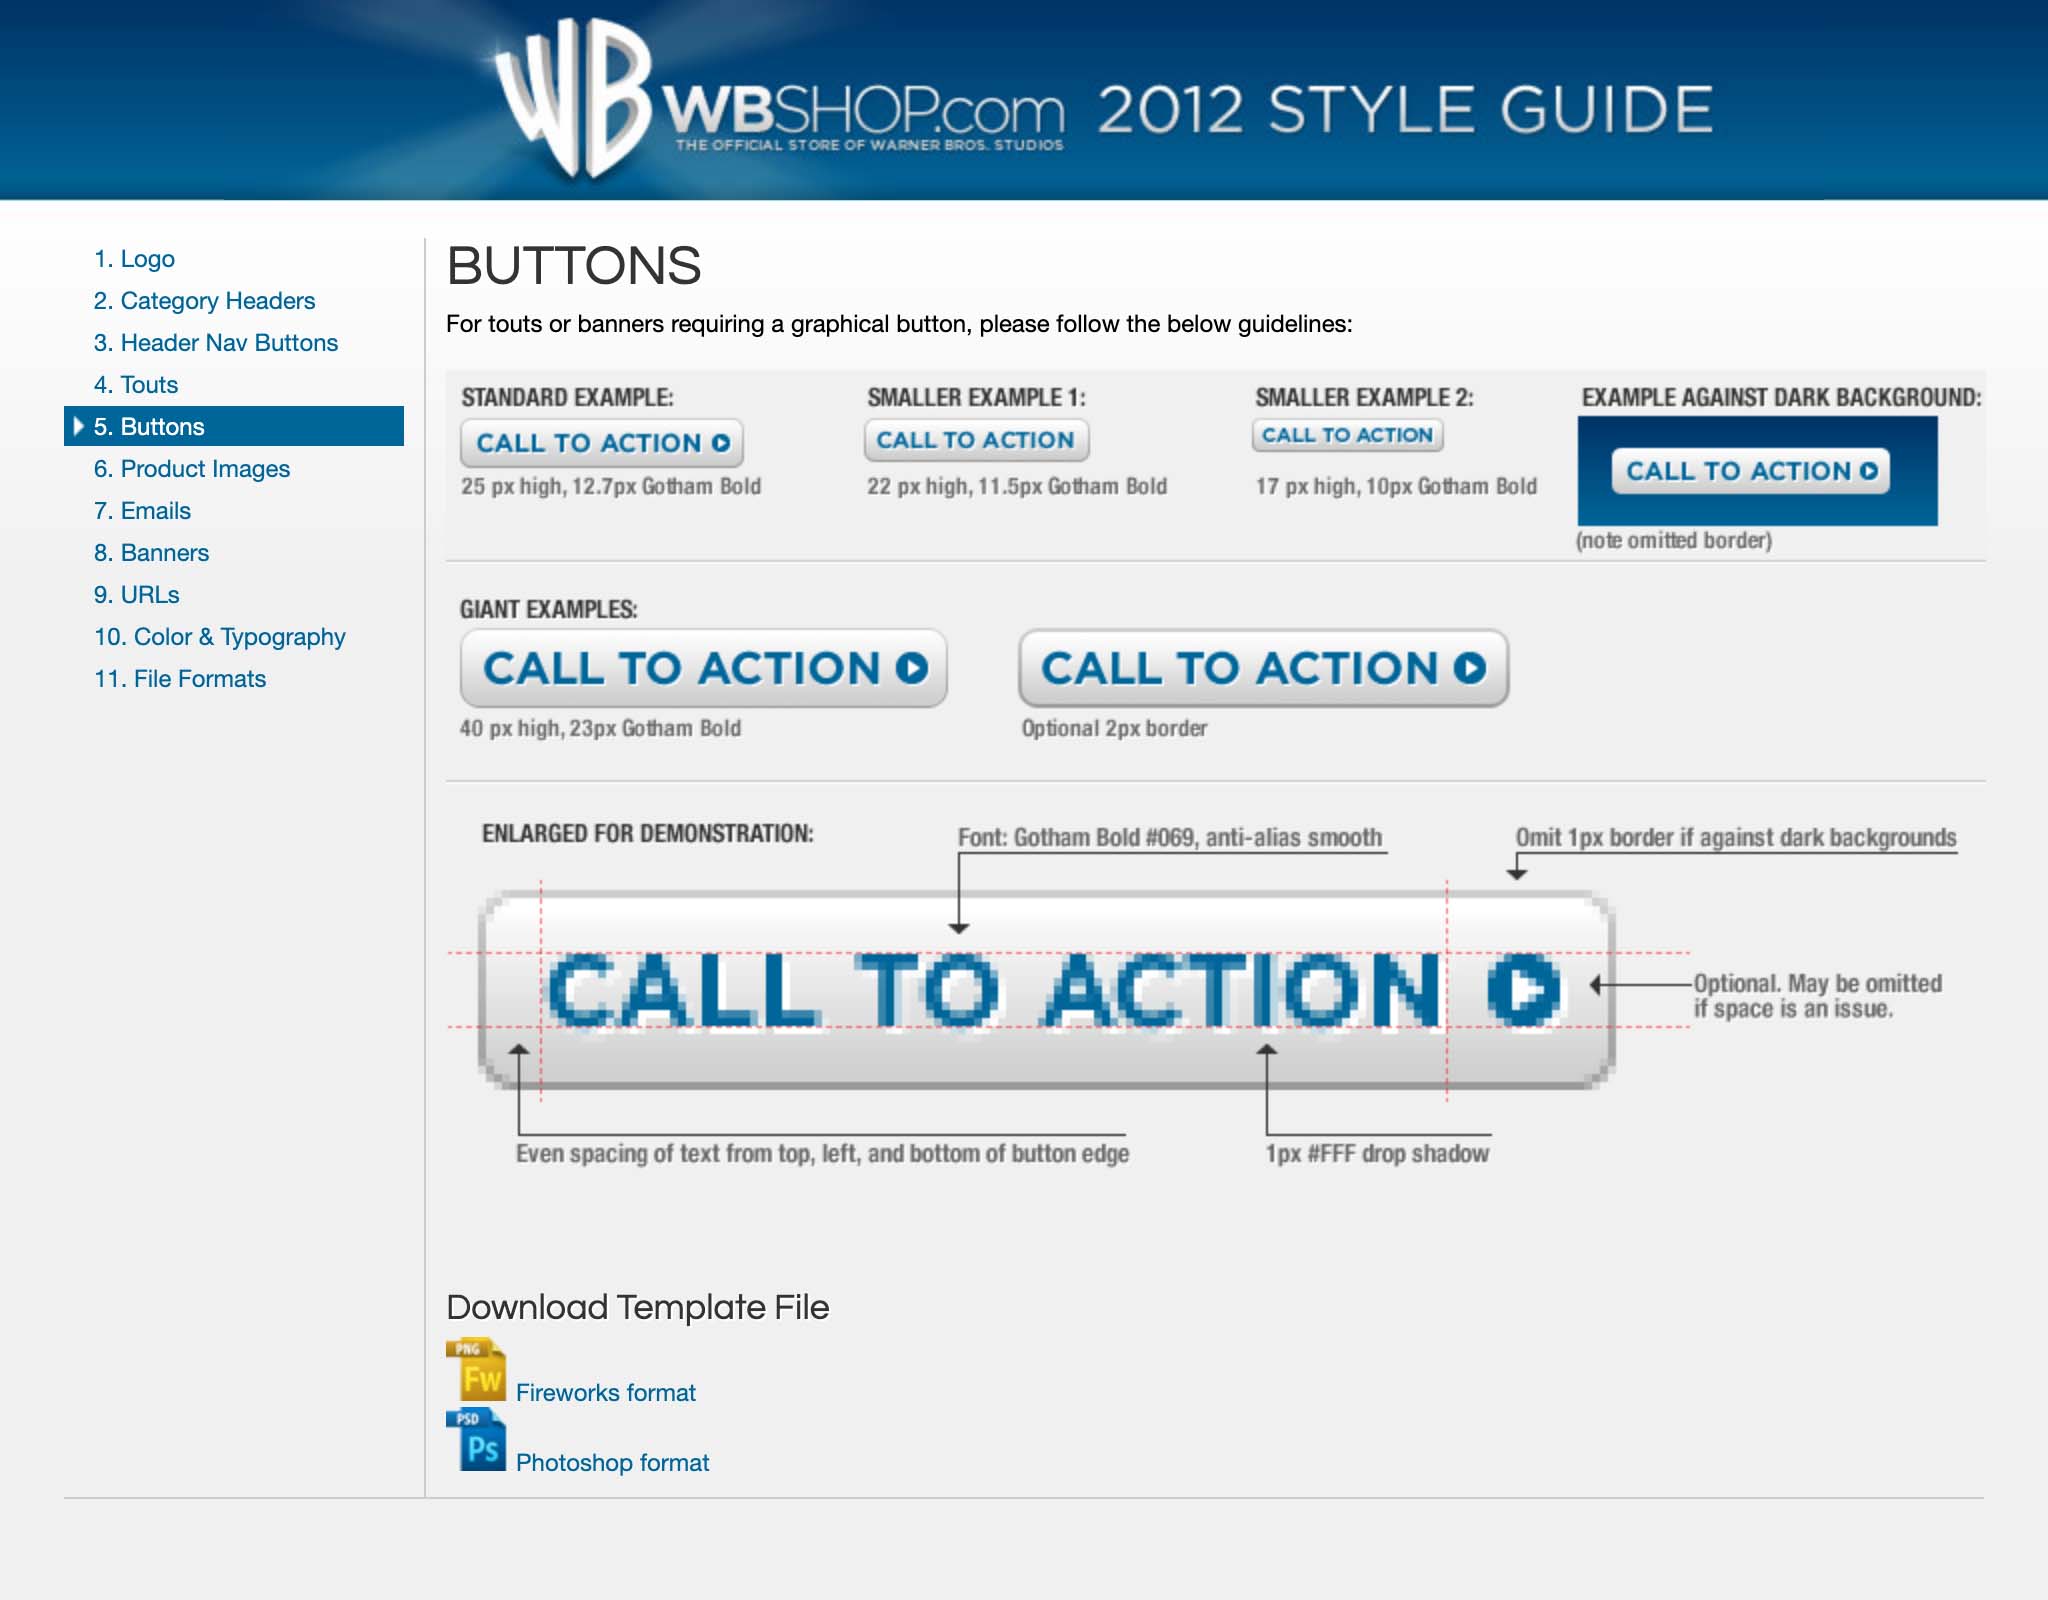Click the Photoshop Ps file icon
Screen dimensions: 2048x1600
477,1441
